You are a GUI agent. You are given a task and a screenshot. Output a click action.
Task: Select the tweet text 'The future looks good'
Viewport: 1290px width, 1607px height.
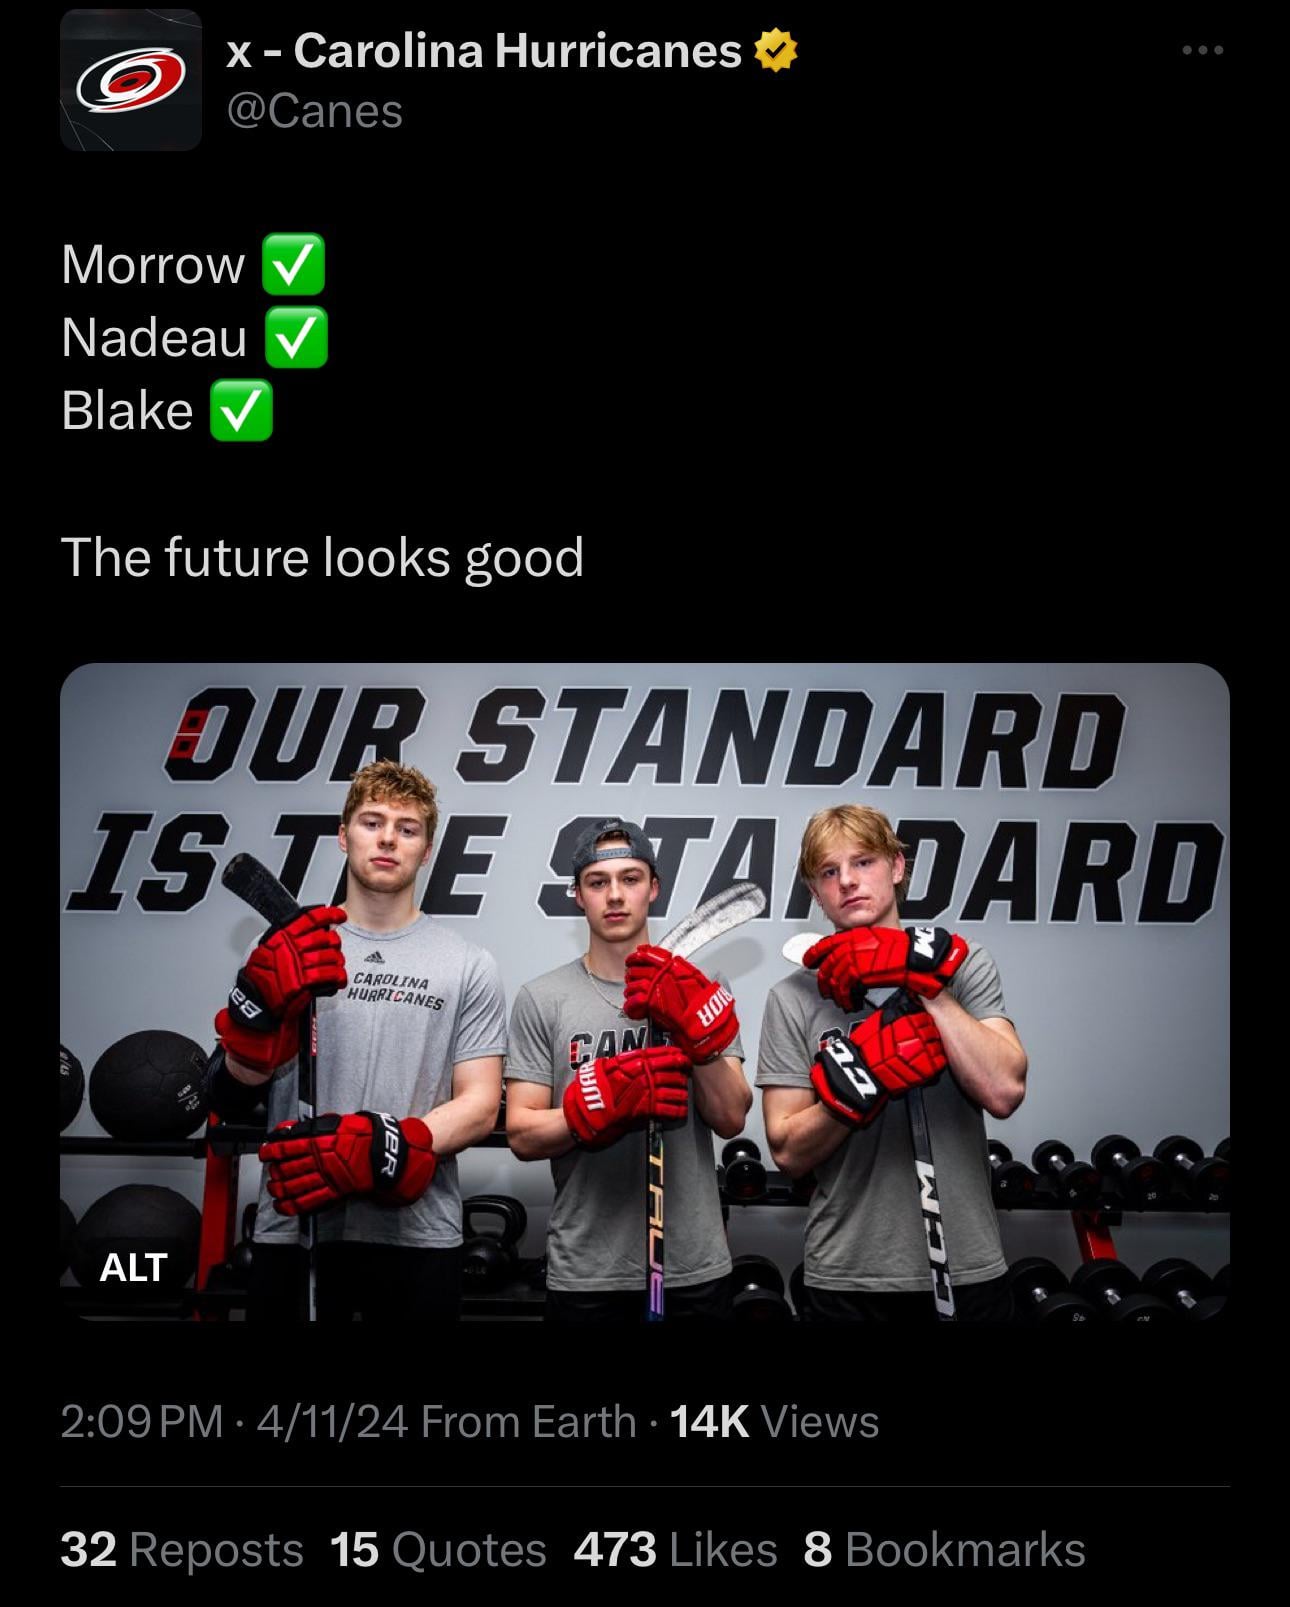point(322,557)
